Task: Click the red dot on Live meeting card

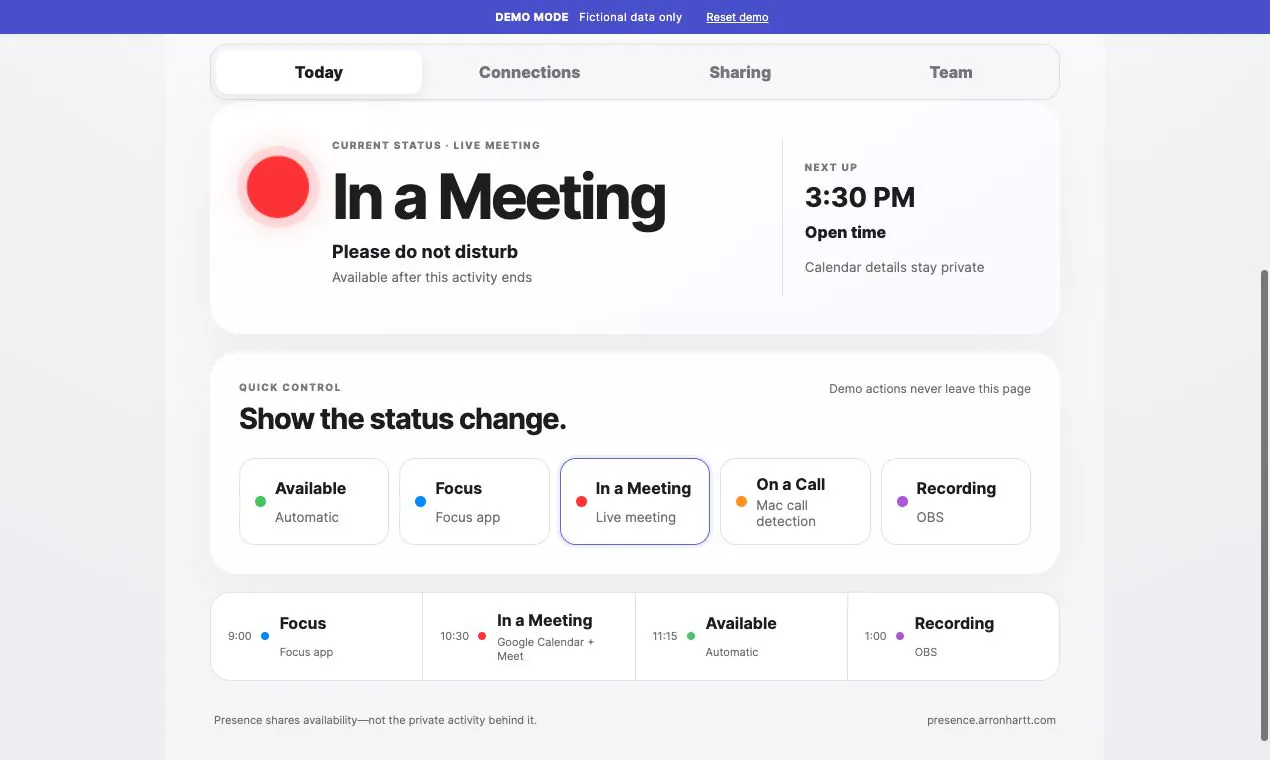Action: point(581,502)
